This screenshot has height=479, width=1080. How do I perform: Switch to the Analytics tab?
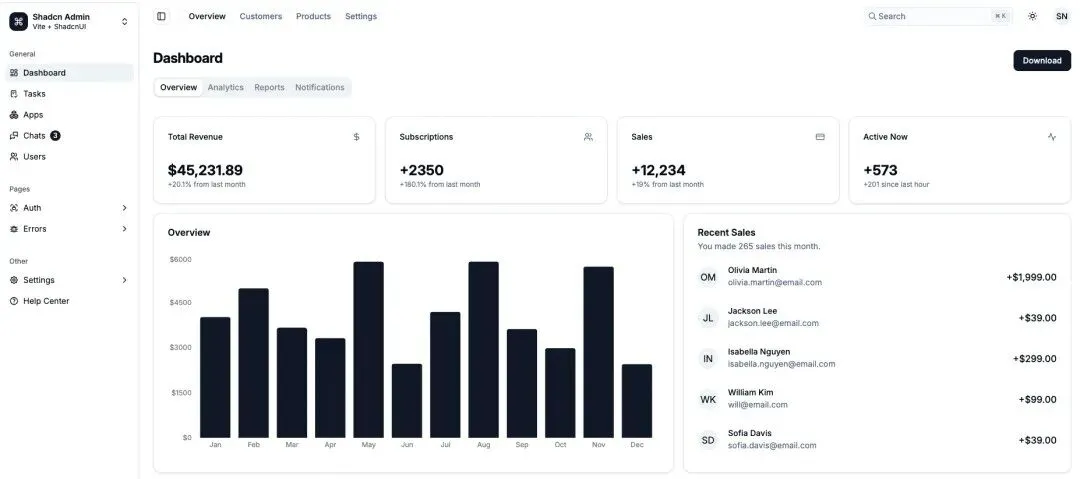225,88
